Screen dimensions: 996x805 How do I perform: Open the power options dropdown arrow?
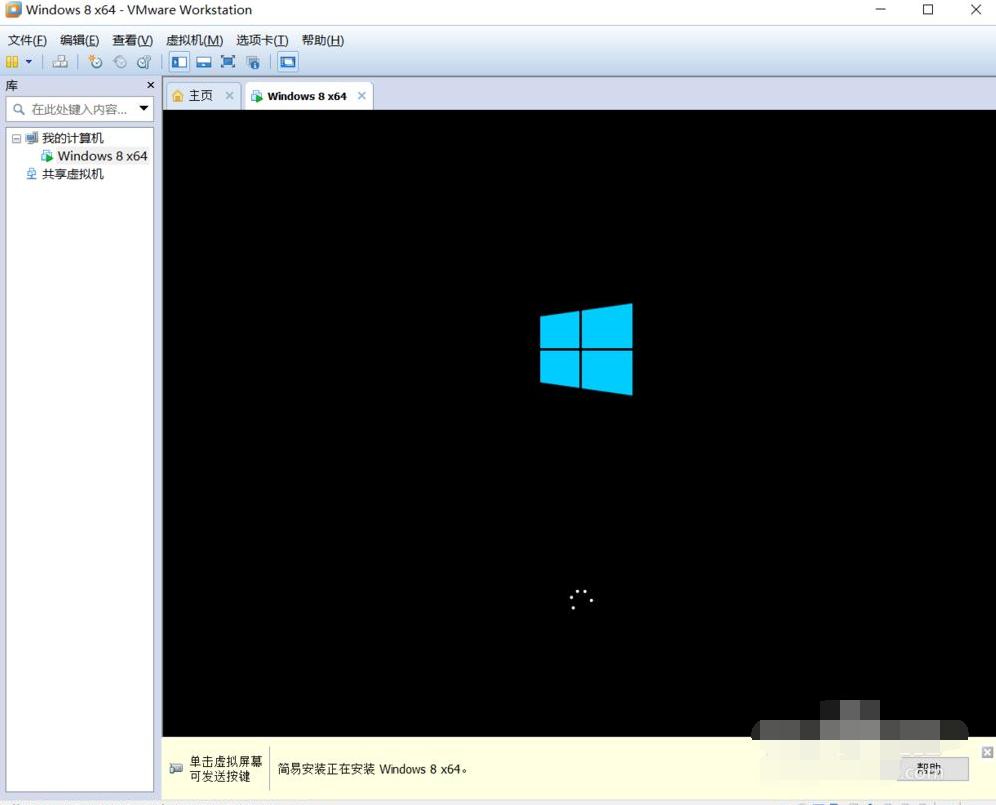tap(28, 61)
